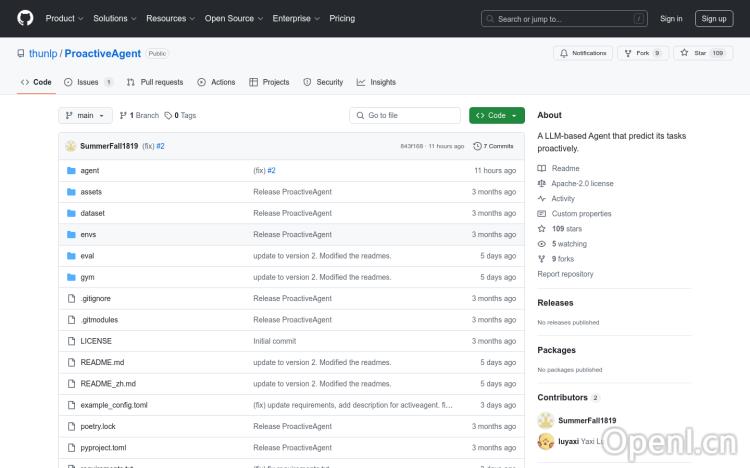The image size is (750, 468).
Task: Expand the Product navigation menu
Action: pos(64,18)
